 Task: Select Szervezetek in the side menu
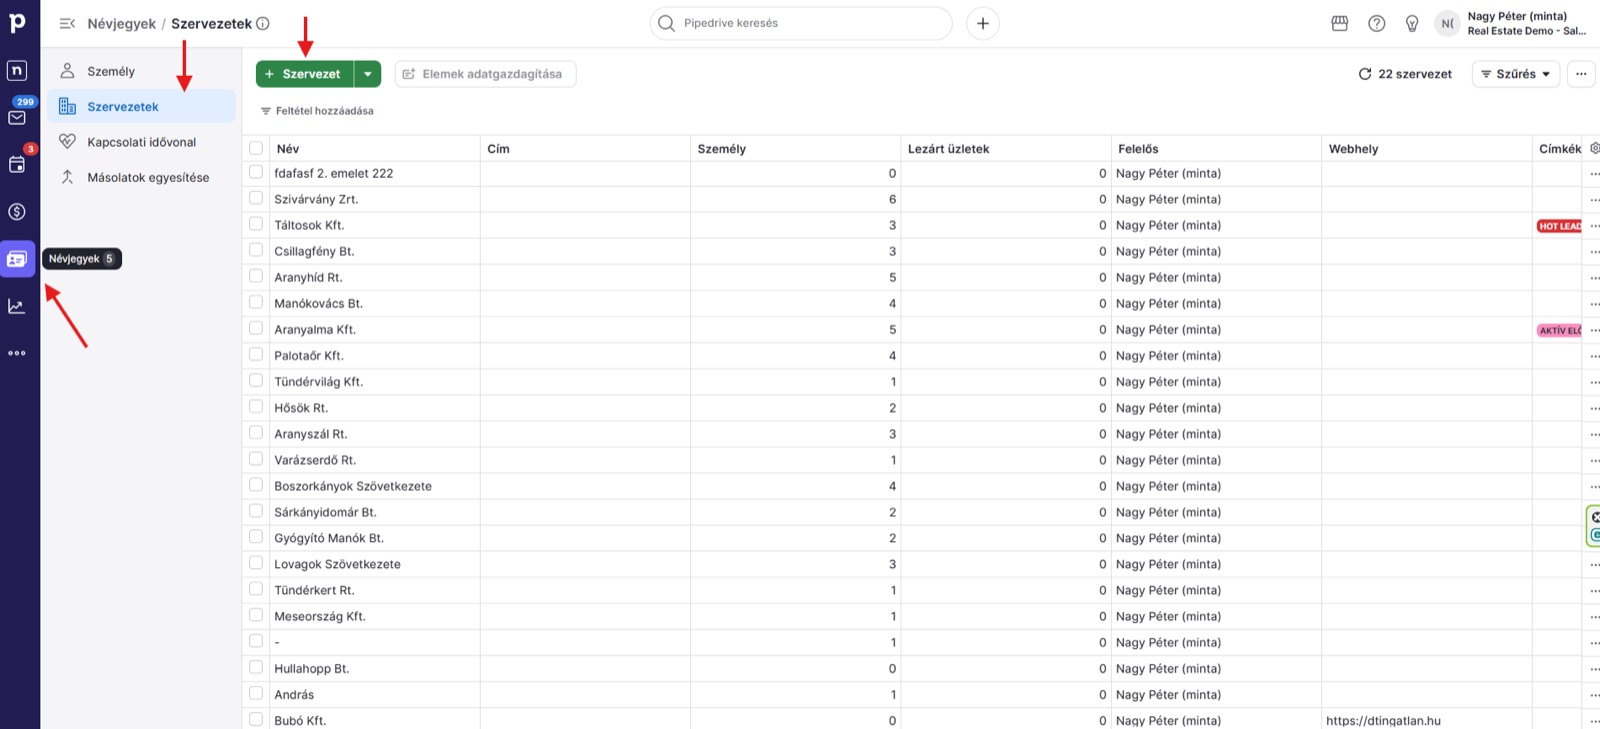(141, 106)
